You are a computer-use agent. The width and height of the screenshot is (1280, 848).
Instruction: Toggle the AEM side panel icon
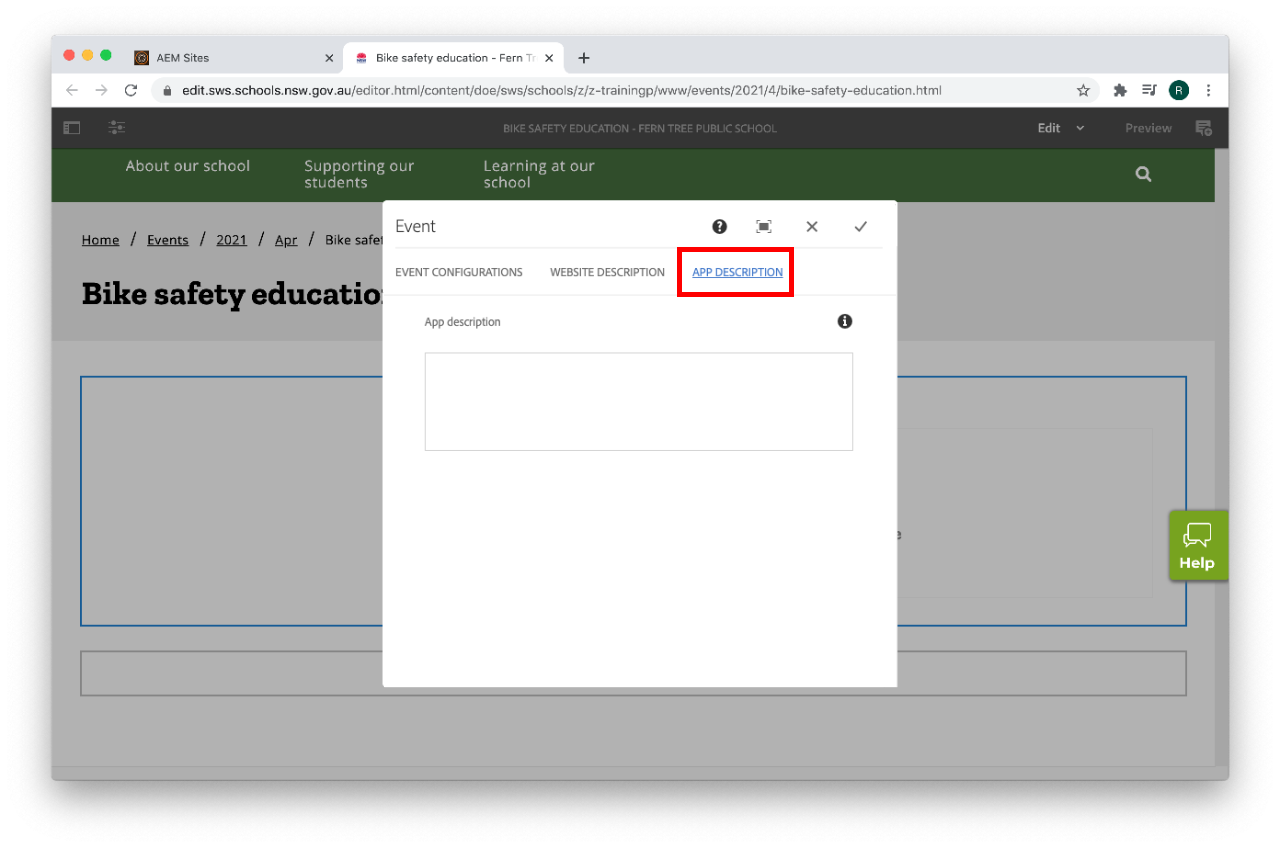tap(72, 128)
